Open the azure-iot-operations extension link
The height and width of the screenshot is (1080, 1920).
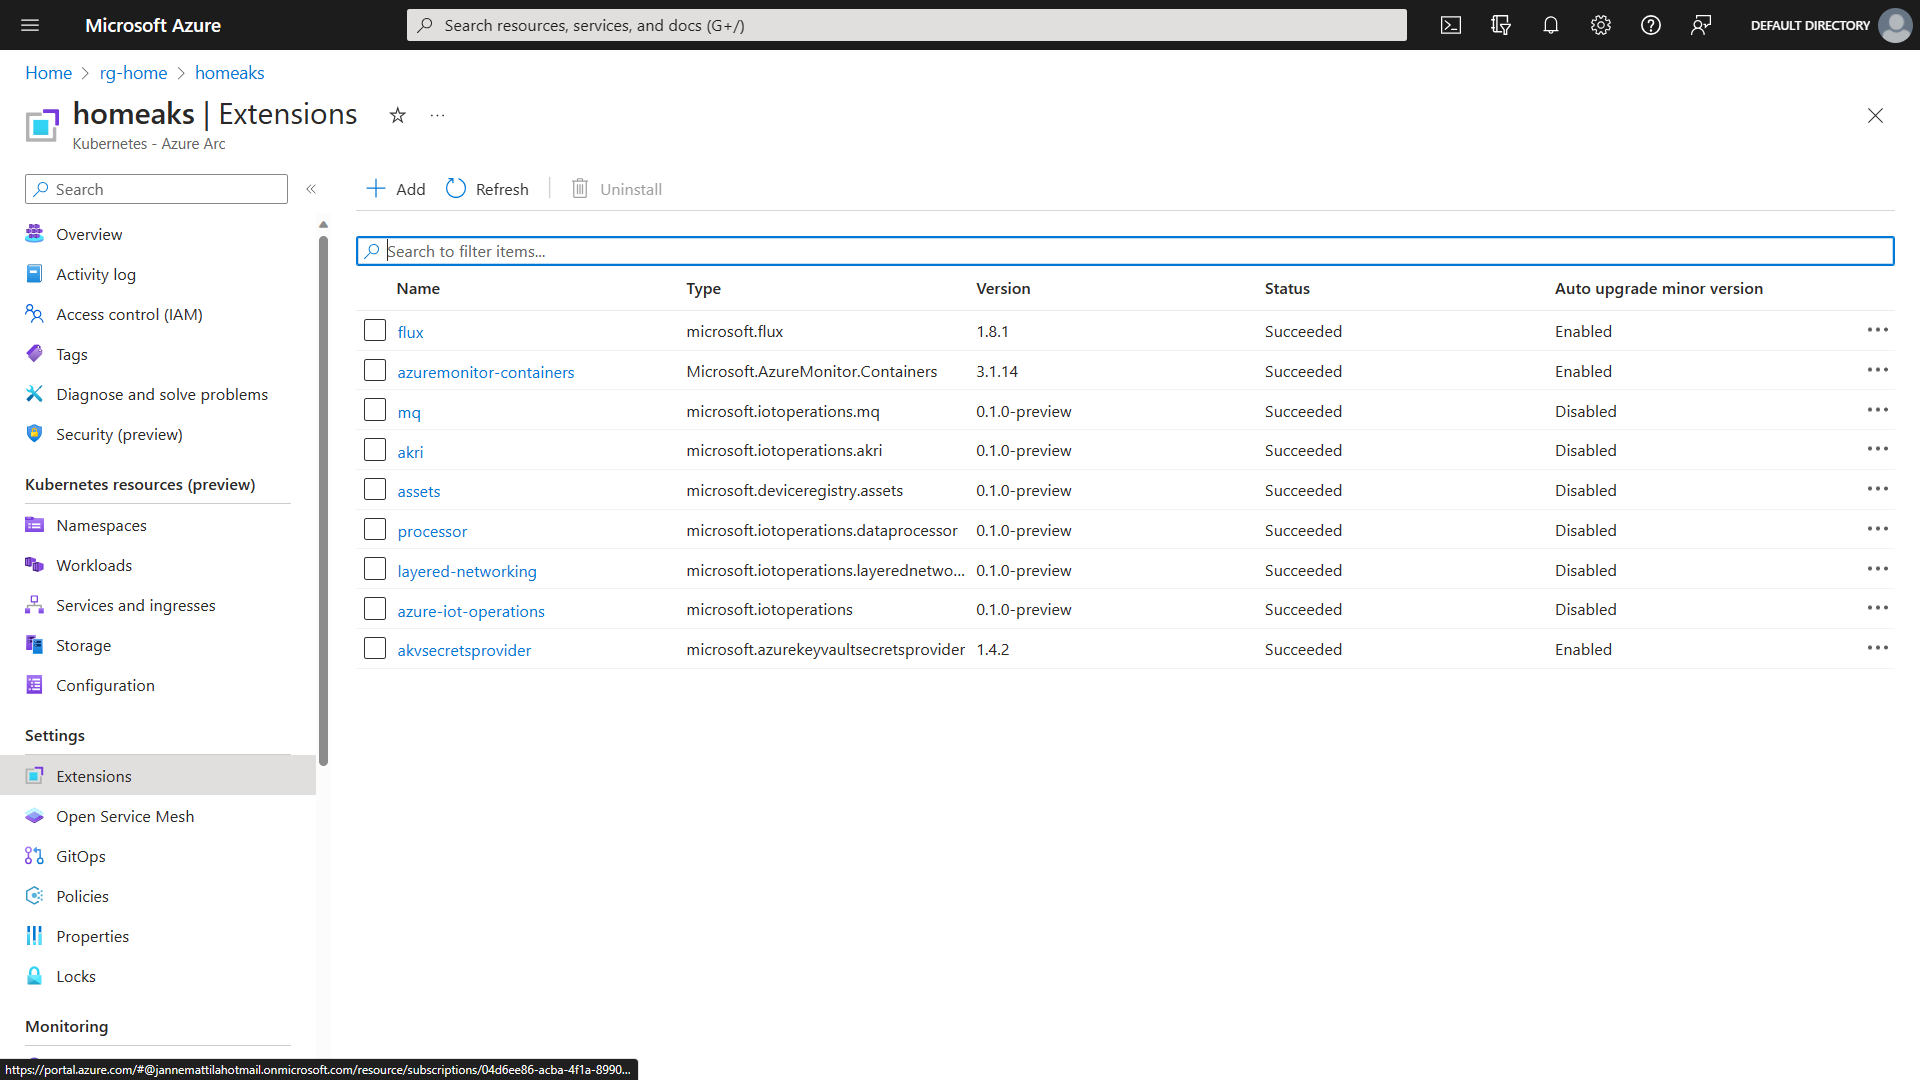coord(471,611)
